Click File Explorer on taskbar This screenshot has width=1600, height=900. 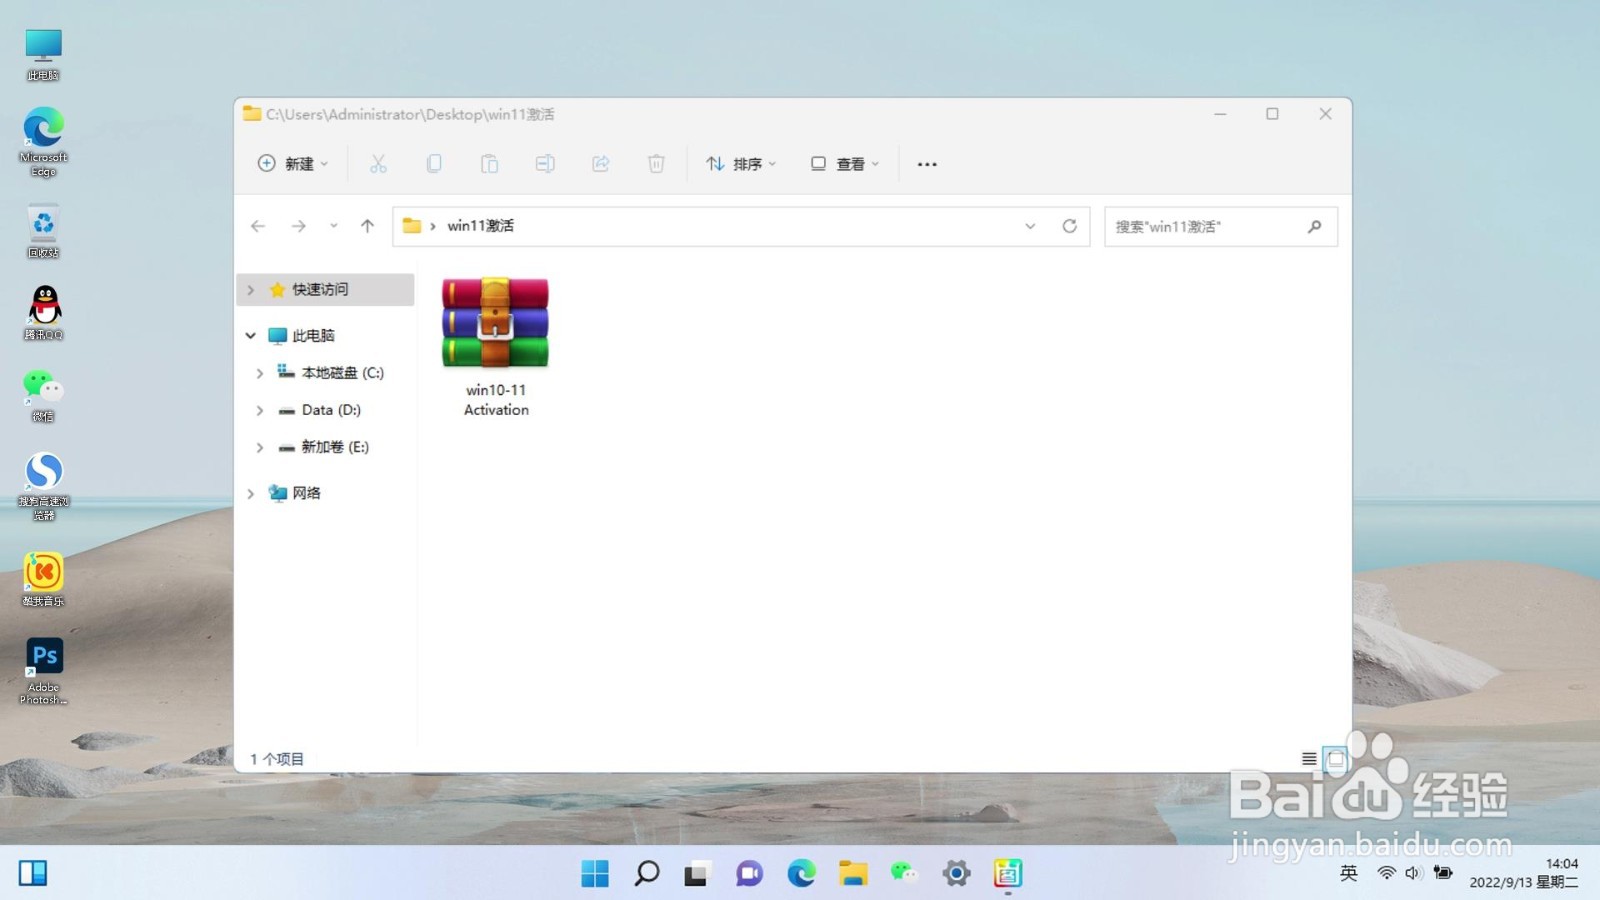pyautogui.click(x=853, y=874)
